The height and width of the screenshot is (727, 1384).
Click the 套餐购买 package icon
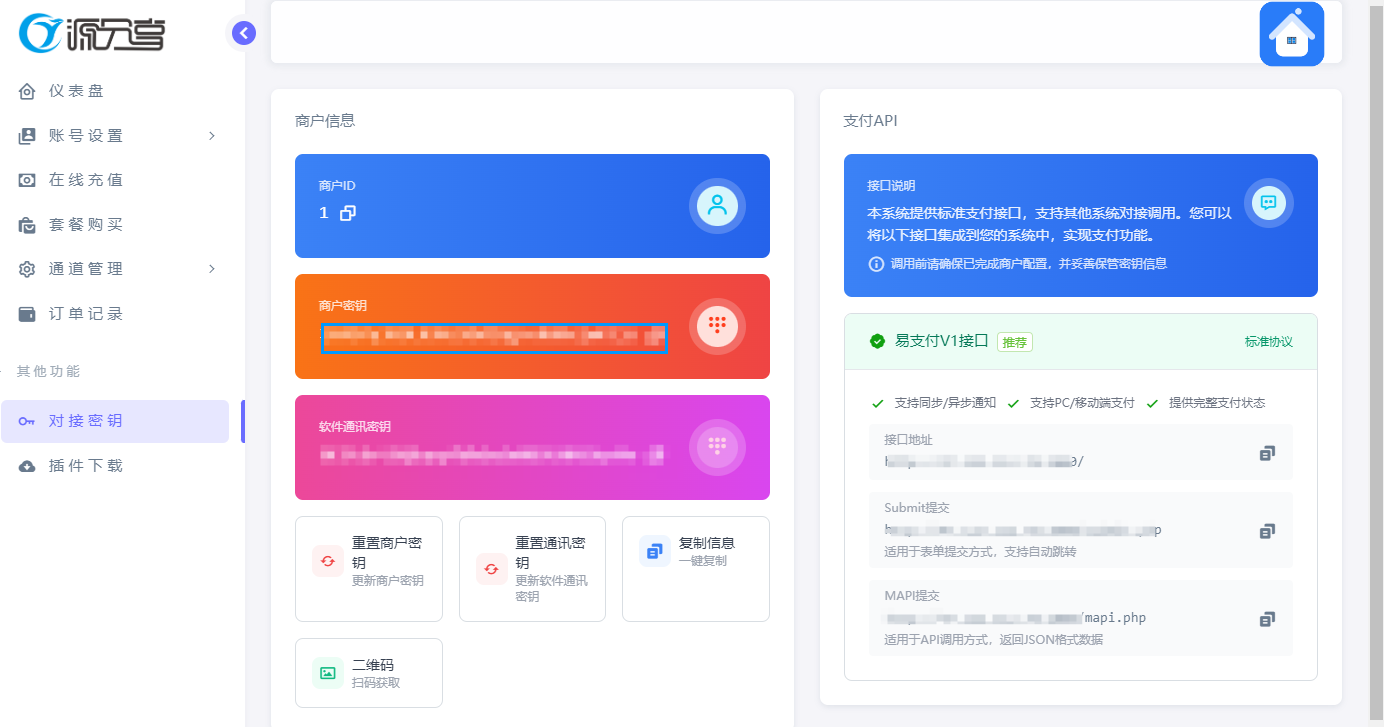click(28, 225)
